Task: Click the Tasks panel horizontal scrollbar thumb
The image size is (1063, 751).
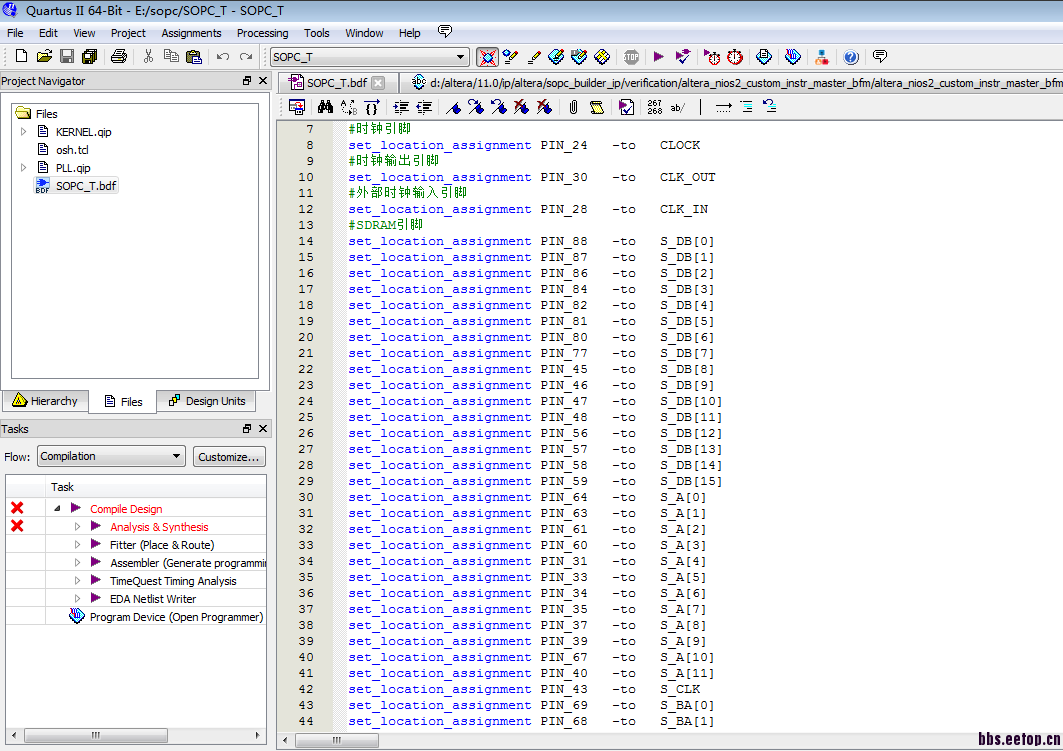Action: click(96, 735)
